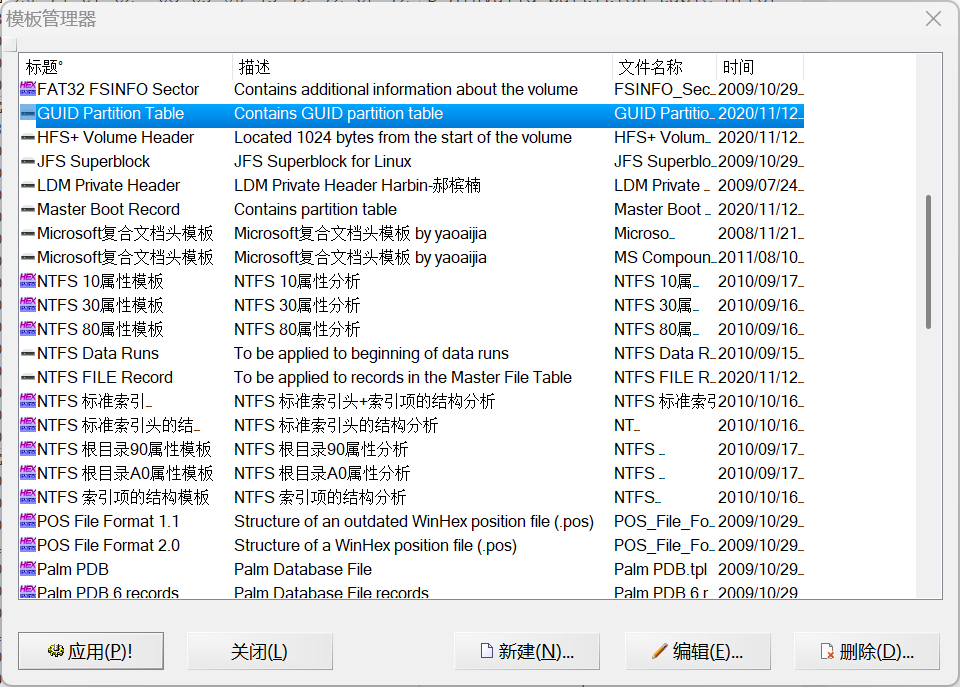
Task: Click the icon beside NTFS FILE Record
Action: click(x=28, y=378)
